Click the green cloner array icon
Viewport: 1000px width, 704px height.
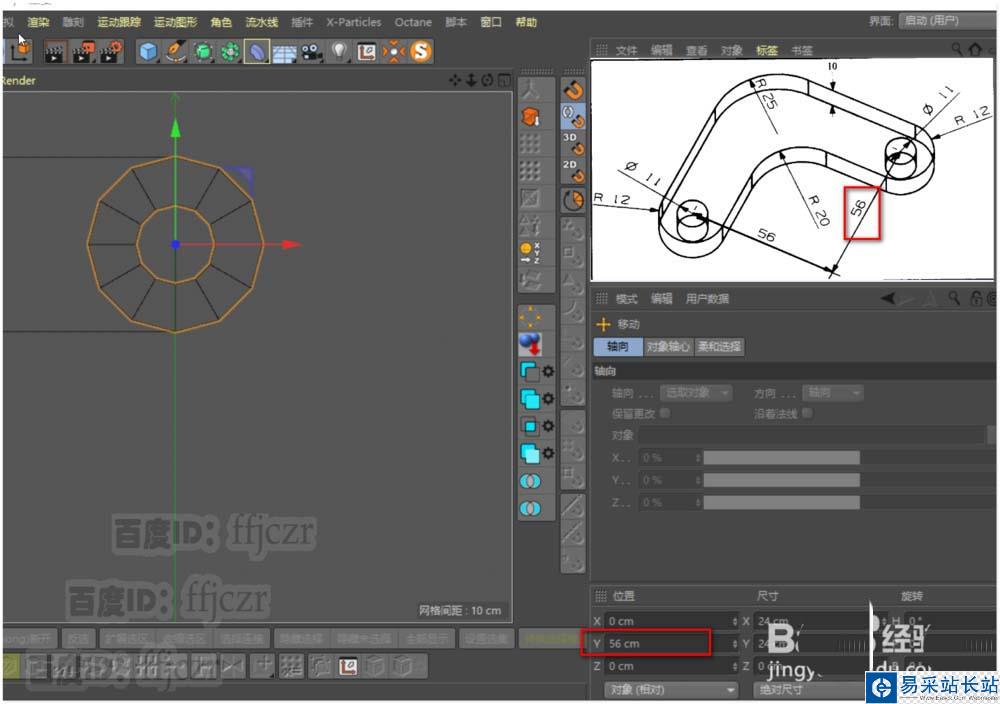[230, 52]
